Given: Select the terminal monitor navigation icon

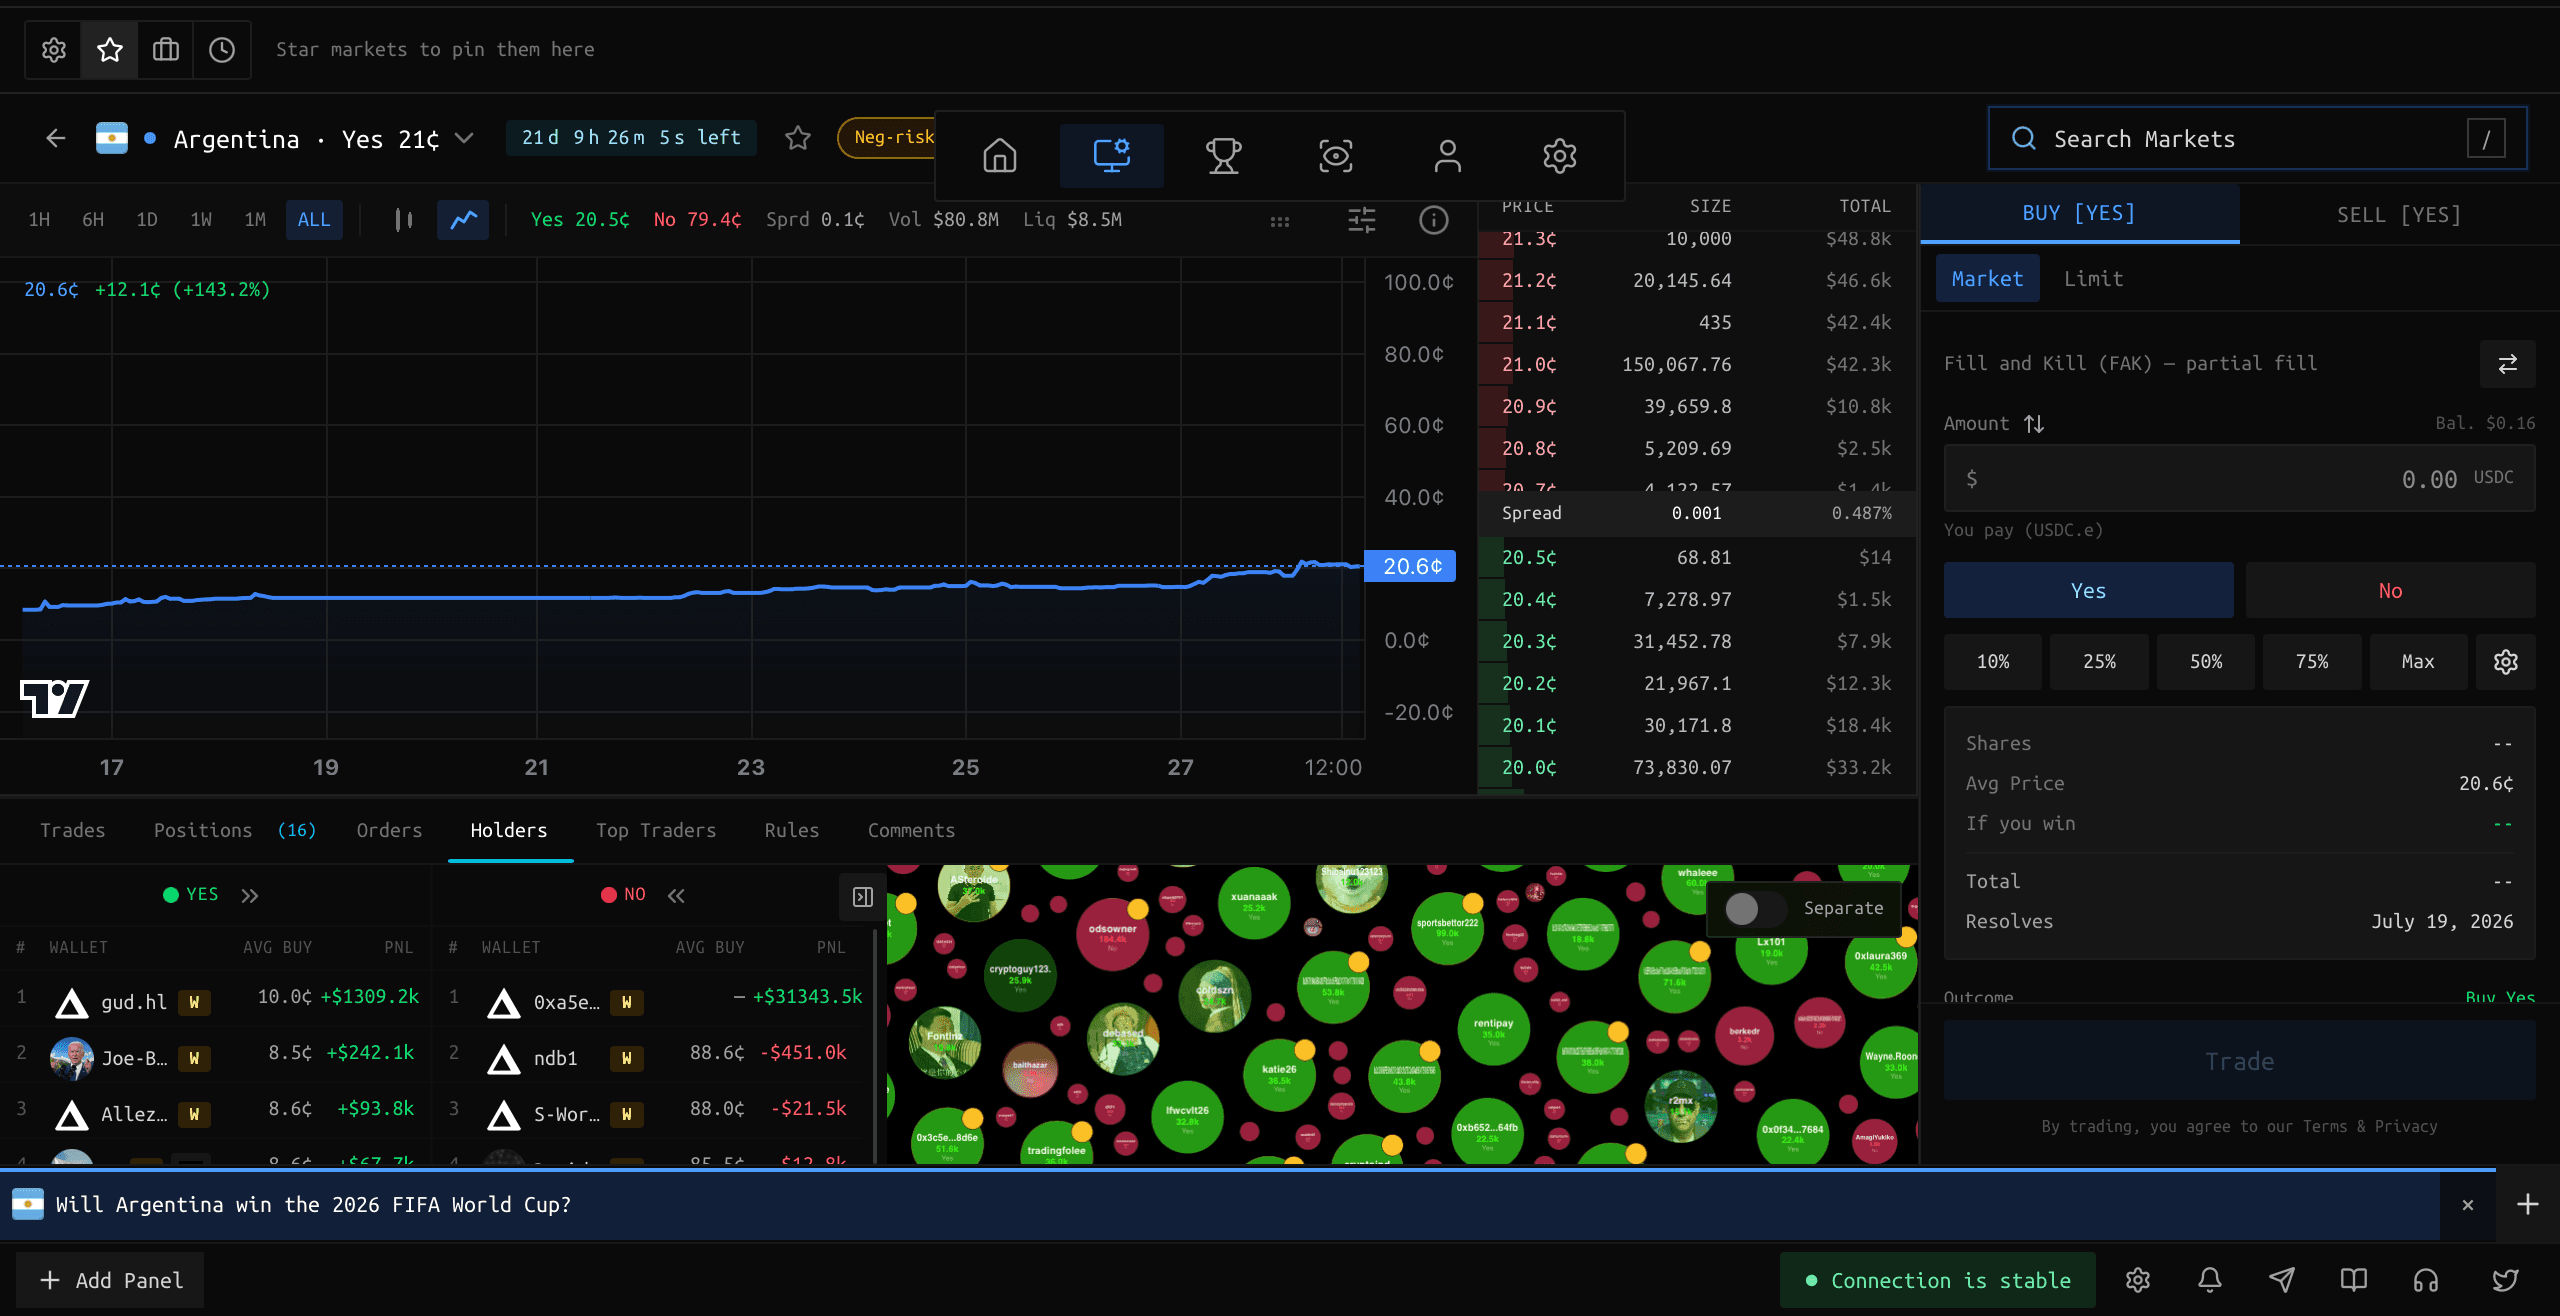Looking at the screenshot, I should click(x=1112, y=156).
